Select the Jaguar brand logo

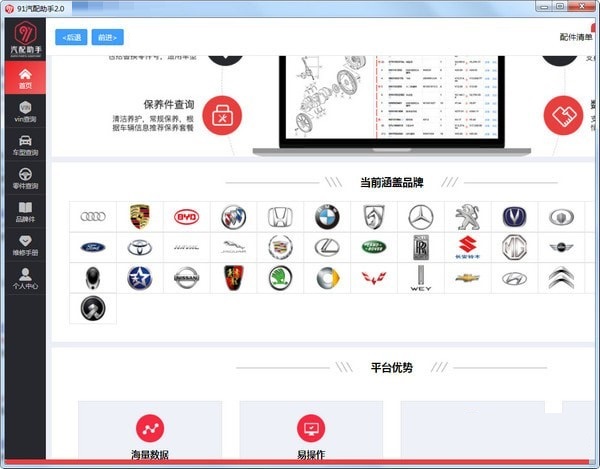click(x=233, y=247)
